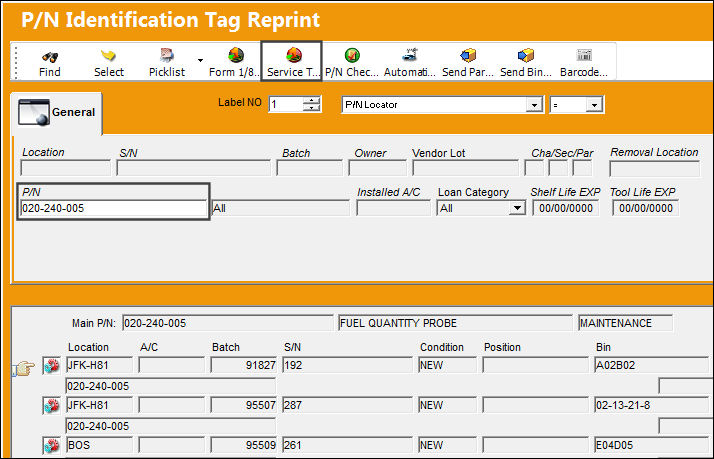Click the part icon for batch 95509
The height and width of the screenshot is (459, 714).
51,445
